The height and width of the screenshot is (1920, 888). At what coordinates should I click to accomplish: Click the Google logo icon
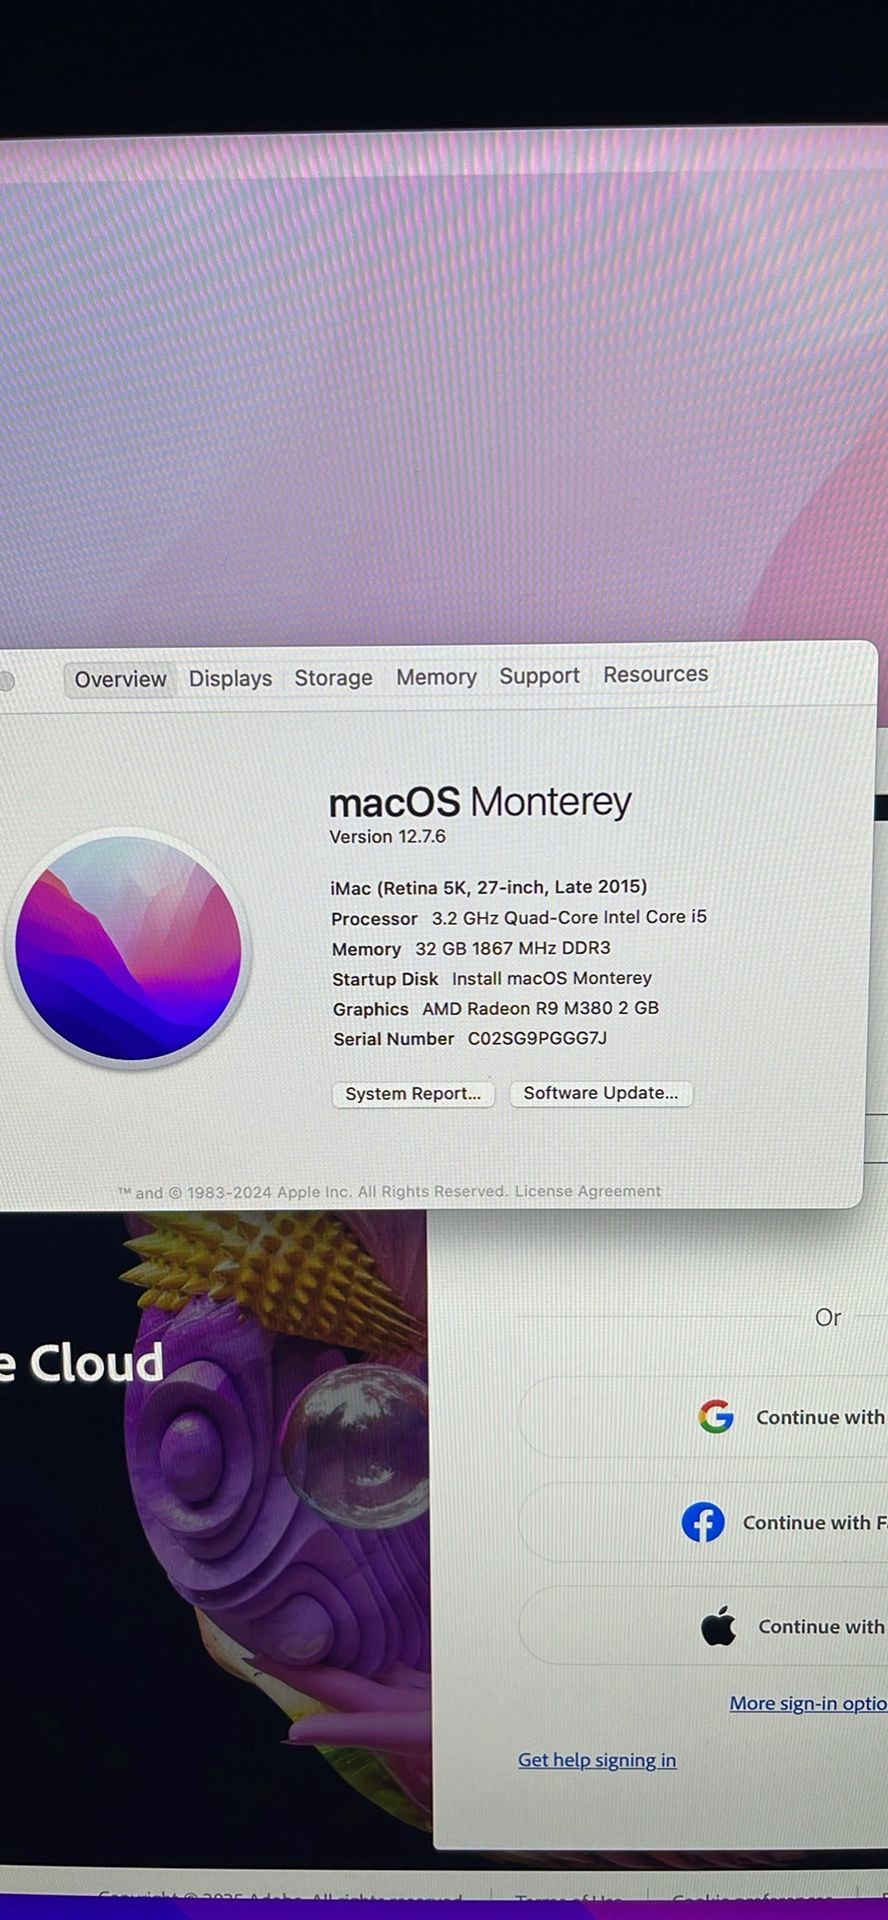pyautogui.click(x=716, y=1417)
